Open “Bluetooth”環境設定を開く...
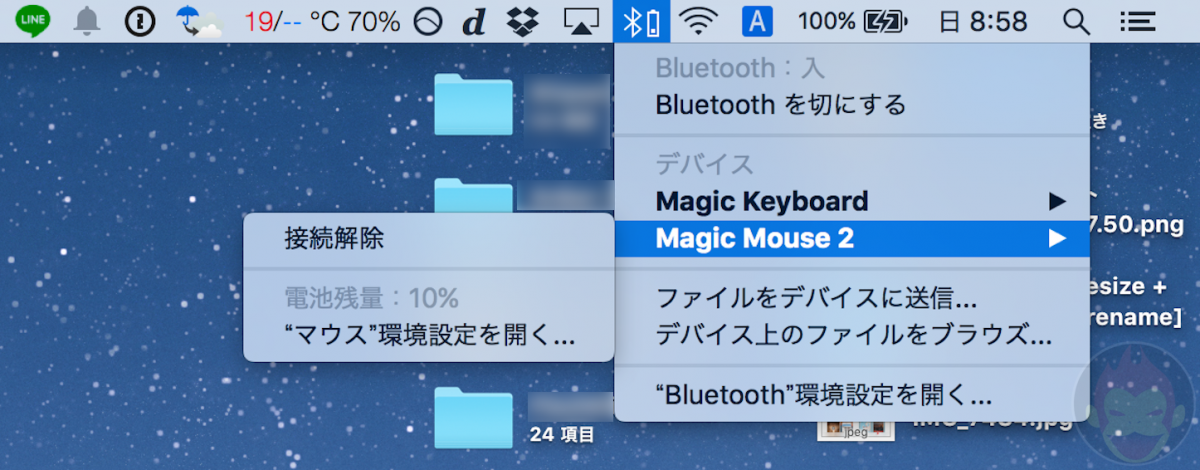 click(850, 394)
